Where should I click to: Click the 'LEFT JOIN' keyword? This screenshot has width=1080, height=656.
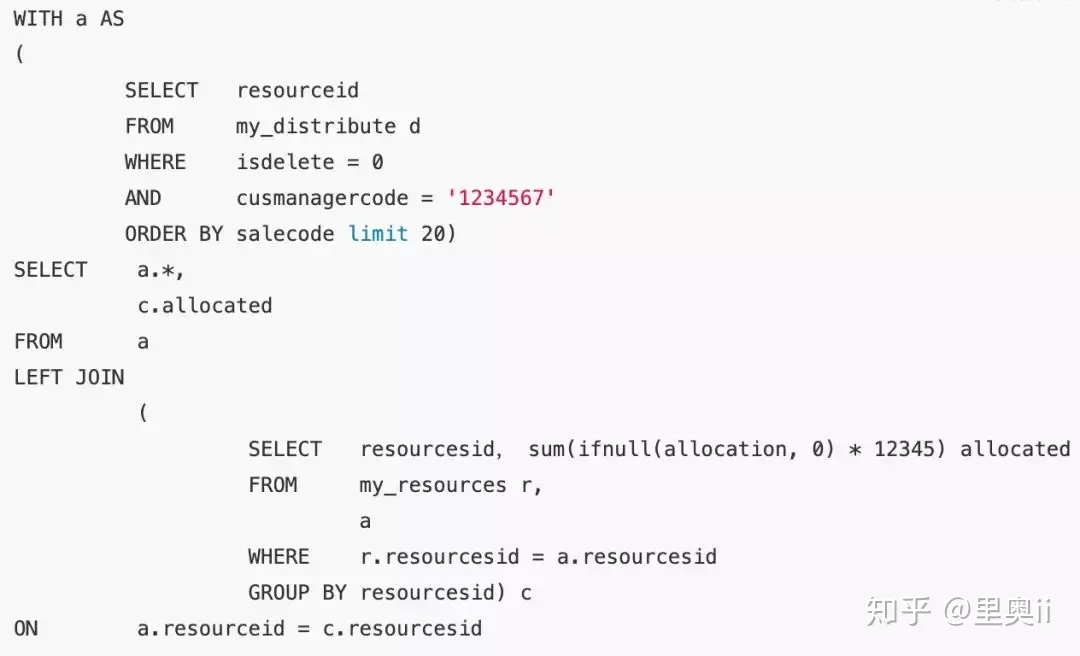click(x=69, y=377)
